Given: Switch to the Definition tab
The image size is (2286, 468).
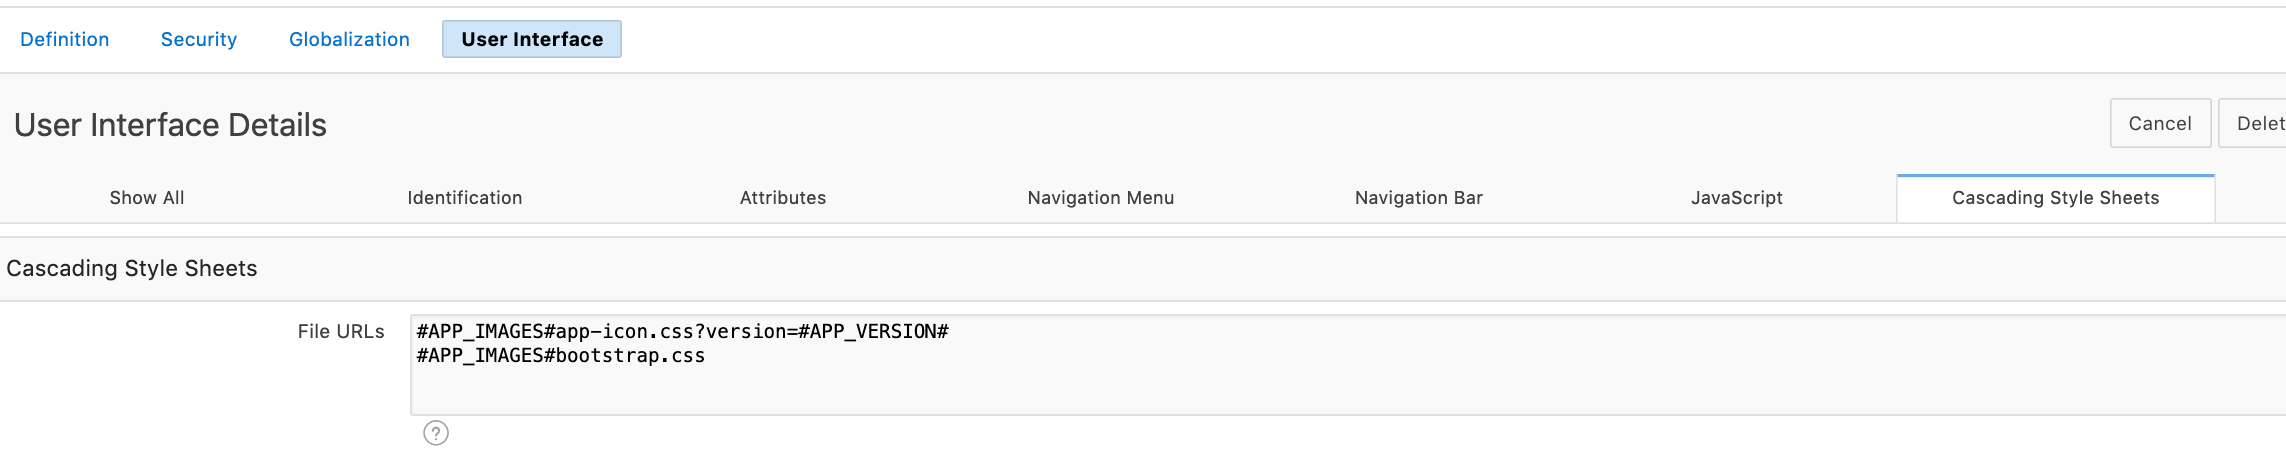Looking at the screenshot, I should coord(65,39).
